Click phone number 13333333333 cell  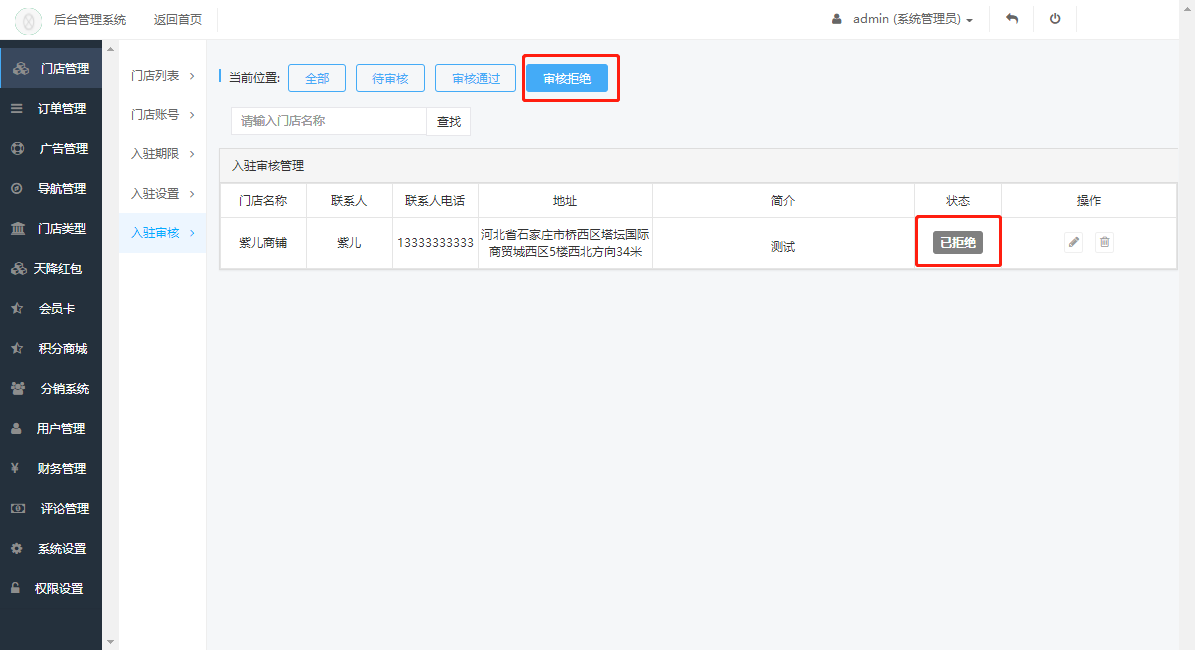(x=435, y=243)
